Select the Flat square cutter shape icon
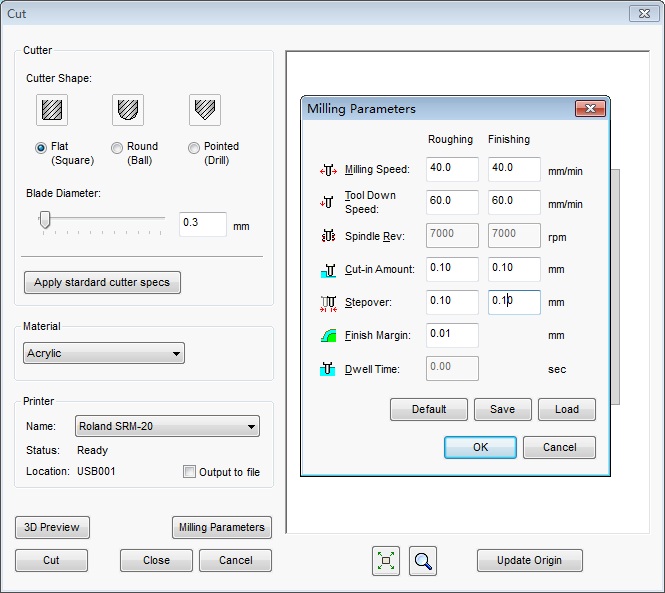 coord(52,110)
